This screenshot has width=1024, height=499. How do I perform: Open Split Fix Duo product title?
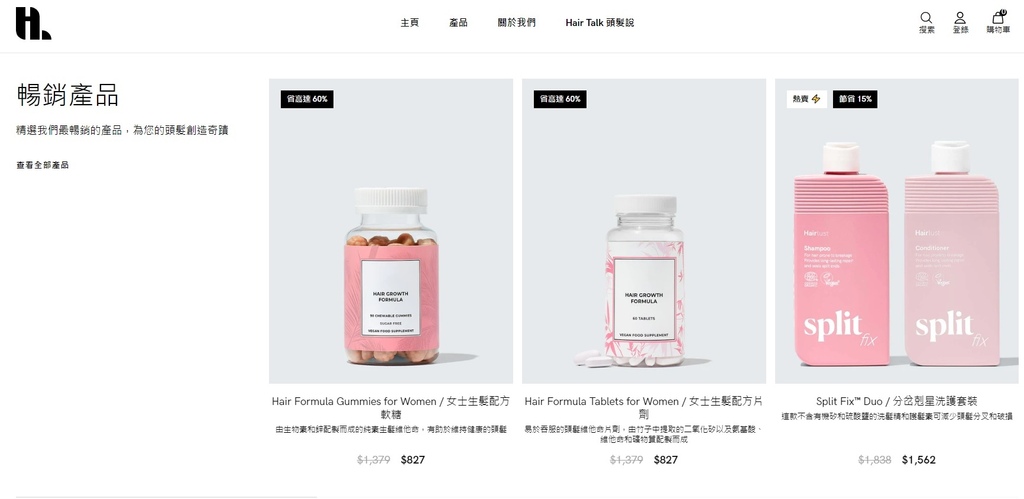[896, 401]
